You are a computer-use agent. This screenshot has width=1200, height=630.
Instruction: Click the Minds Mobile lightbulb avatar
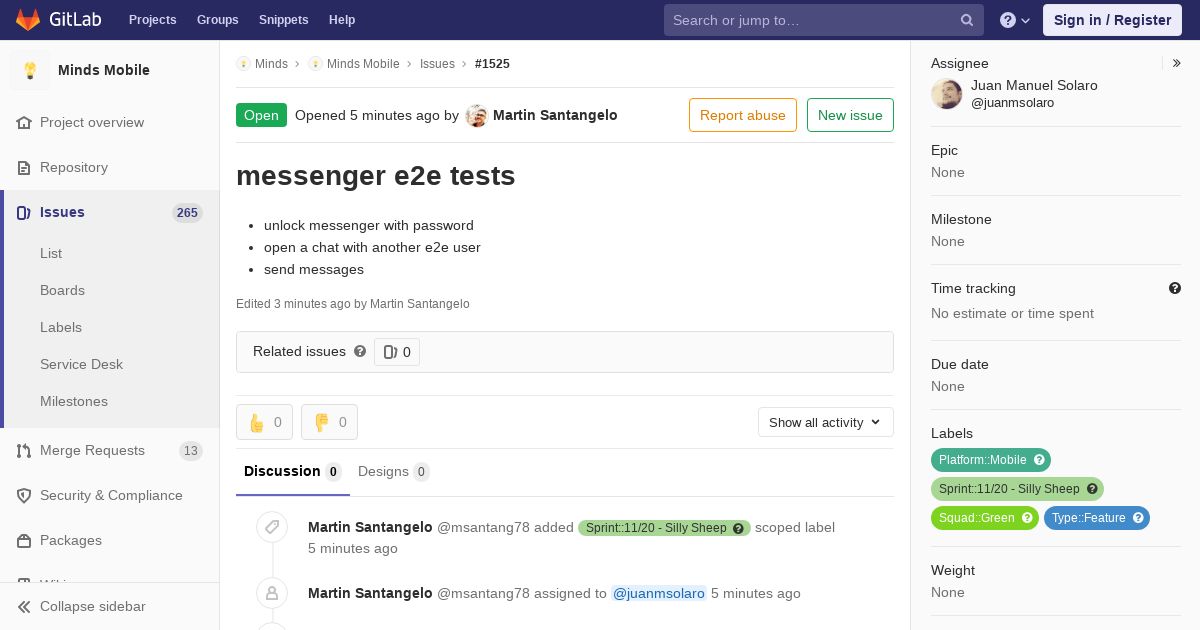30,70
